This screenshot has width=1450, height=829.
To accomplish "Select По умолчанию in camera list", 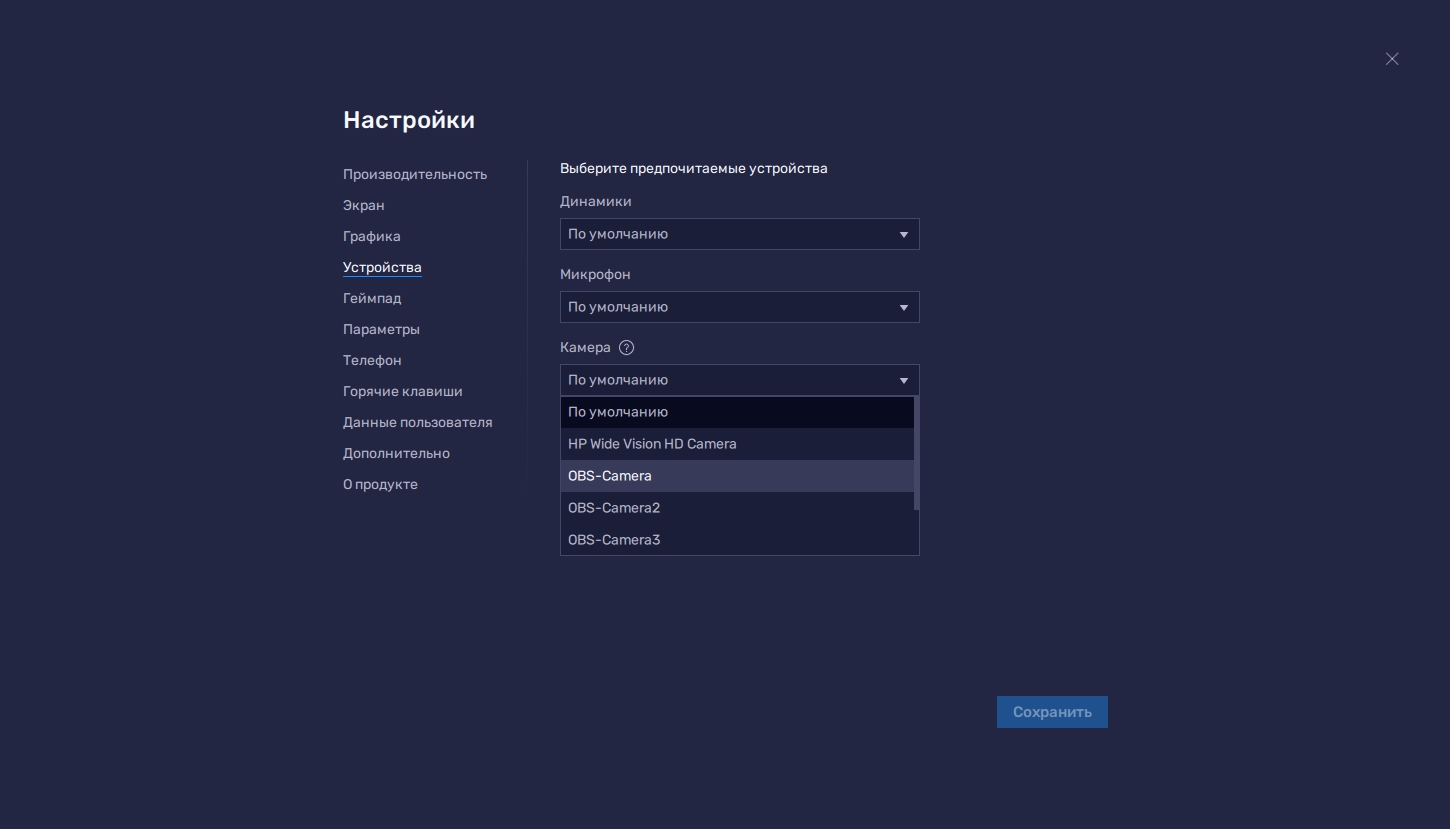I will pyautogui.click(x=737, y=412).
